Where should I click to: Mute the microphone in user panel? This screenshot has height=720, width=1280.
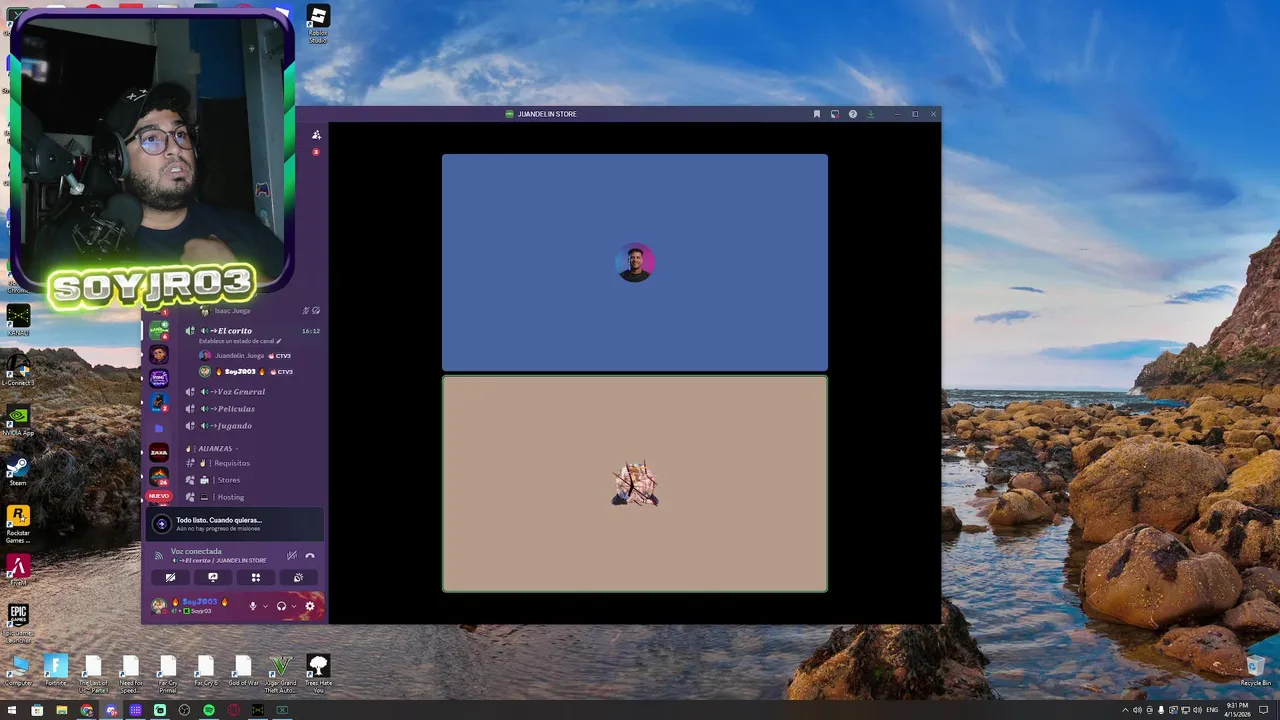pos(253,606)
